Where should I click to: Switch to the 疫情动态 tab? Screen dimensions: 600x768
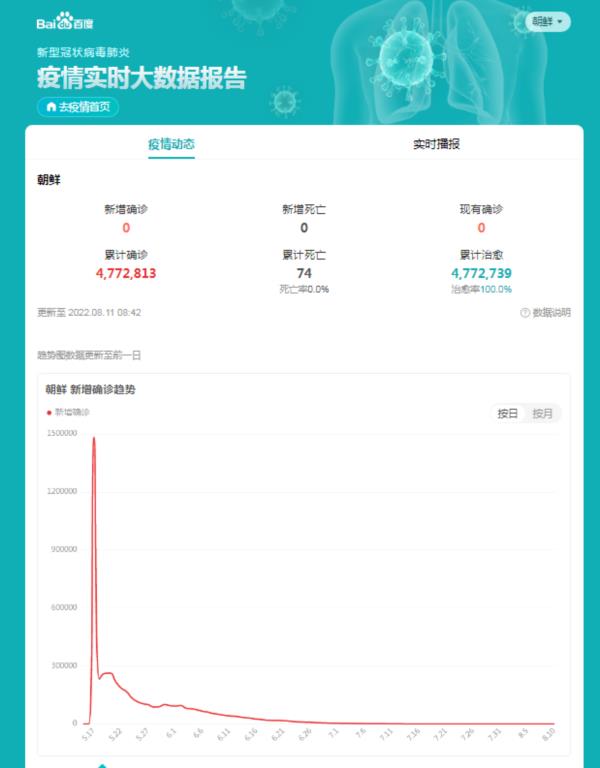pos(171,144)
